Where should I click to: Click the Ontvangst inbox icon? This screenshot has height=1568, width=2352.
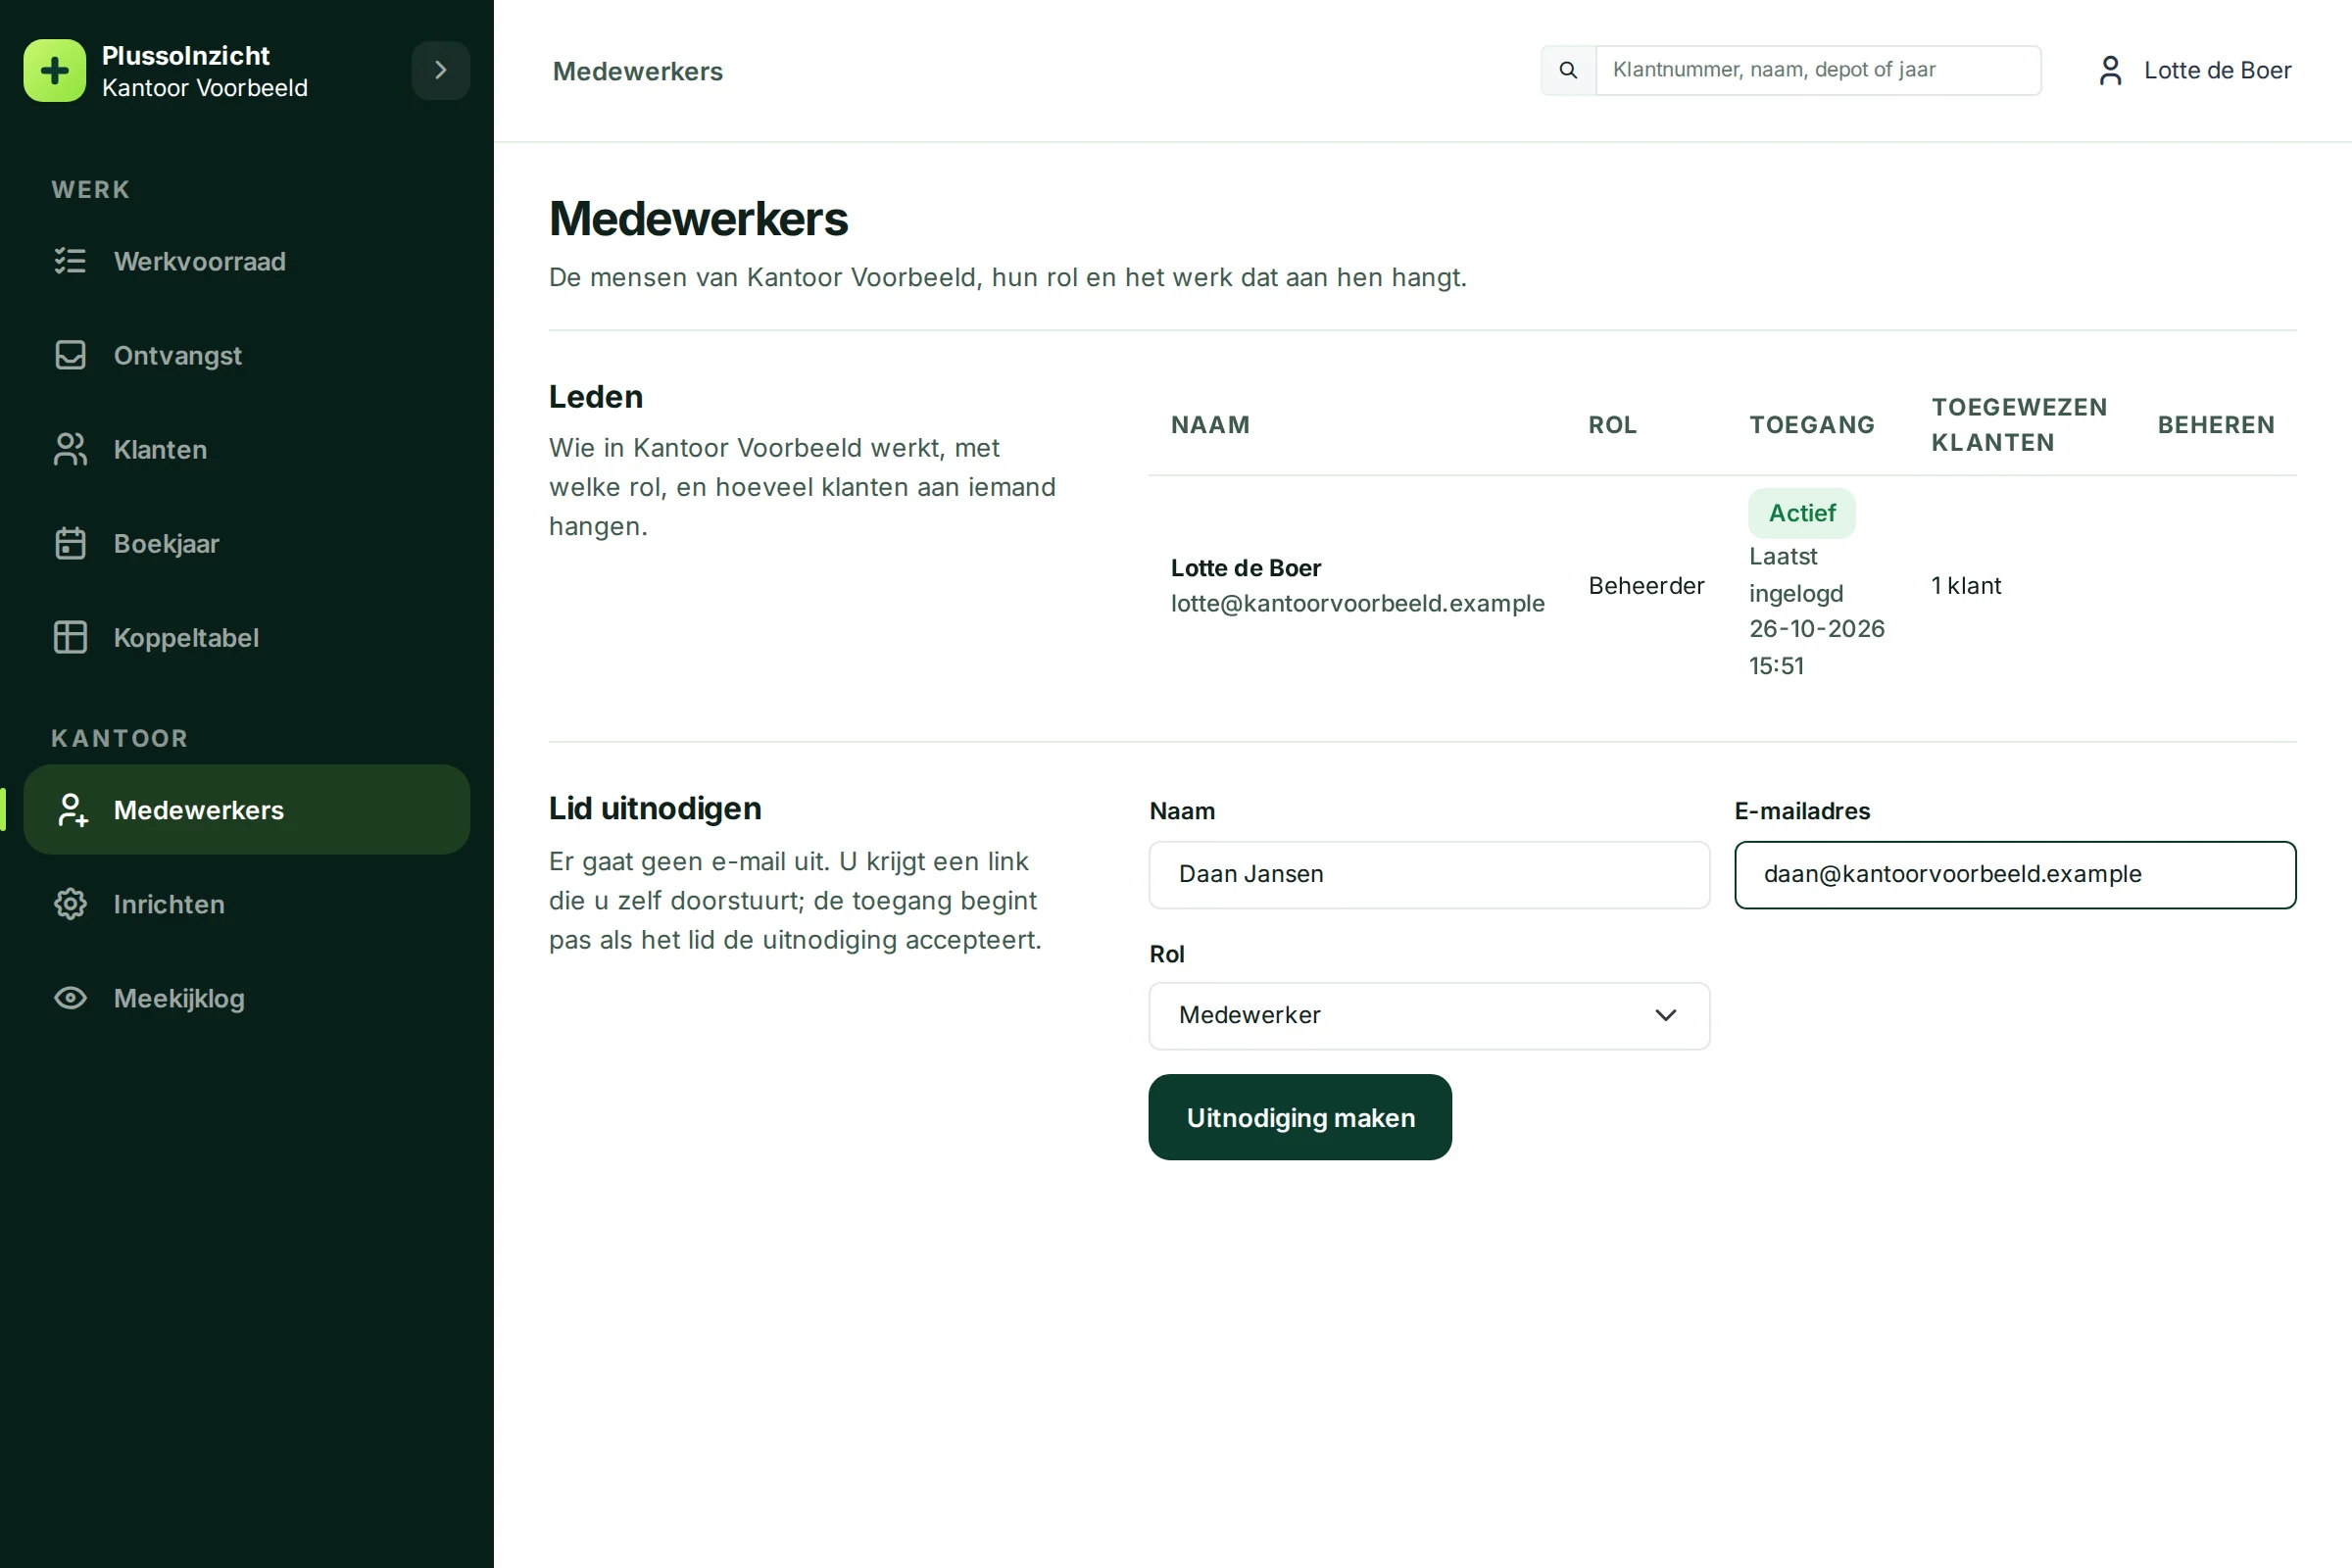(x=70, y=355)
